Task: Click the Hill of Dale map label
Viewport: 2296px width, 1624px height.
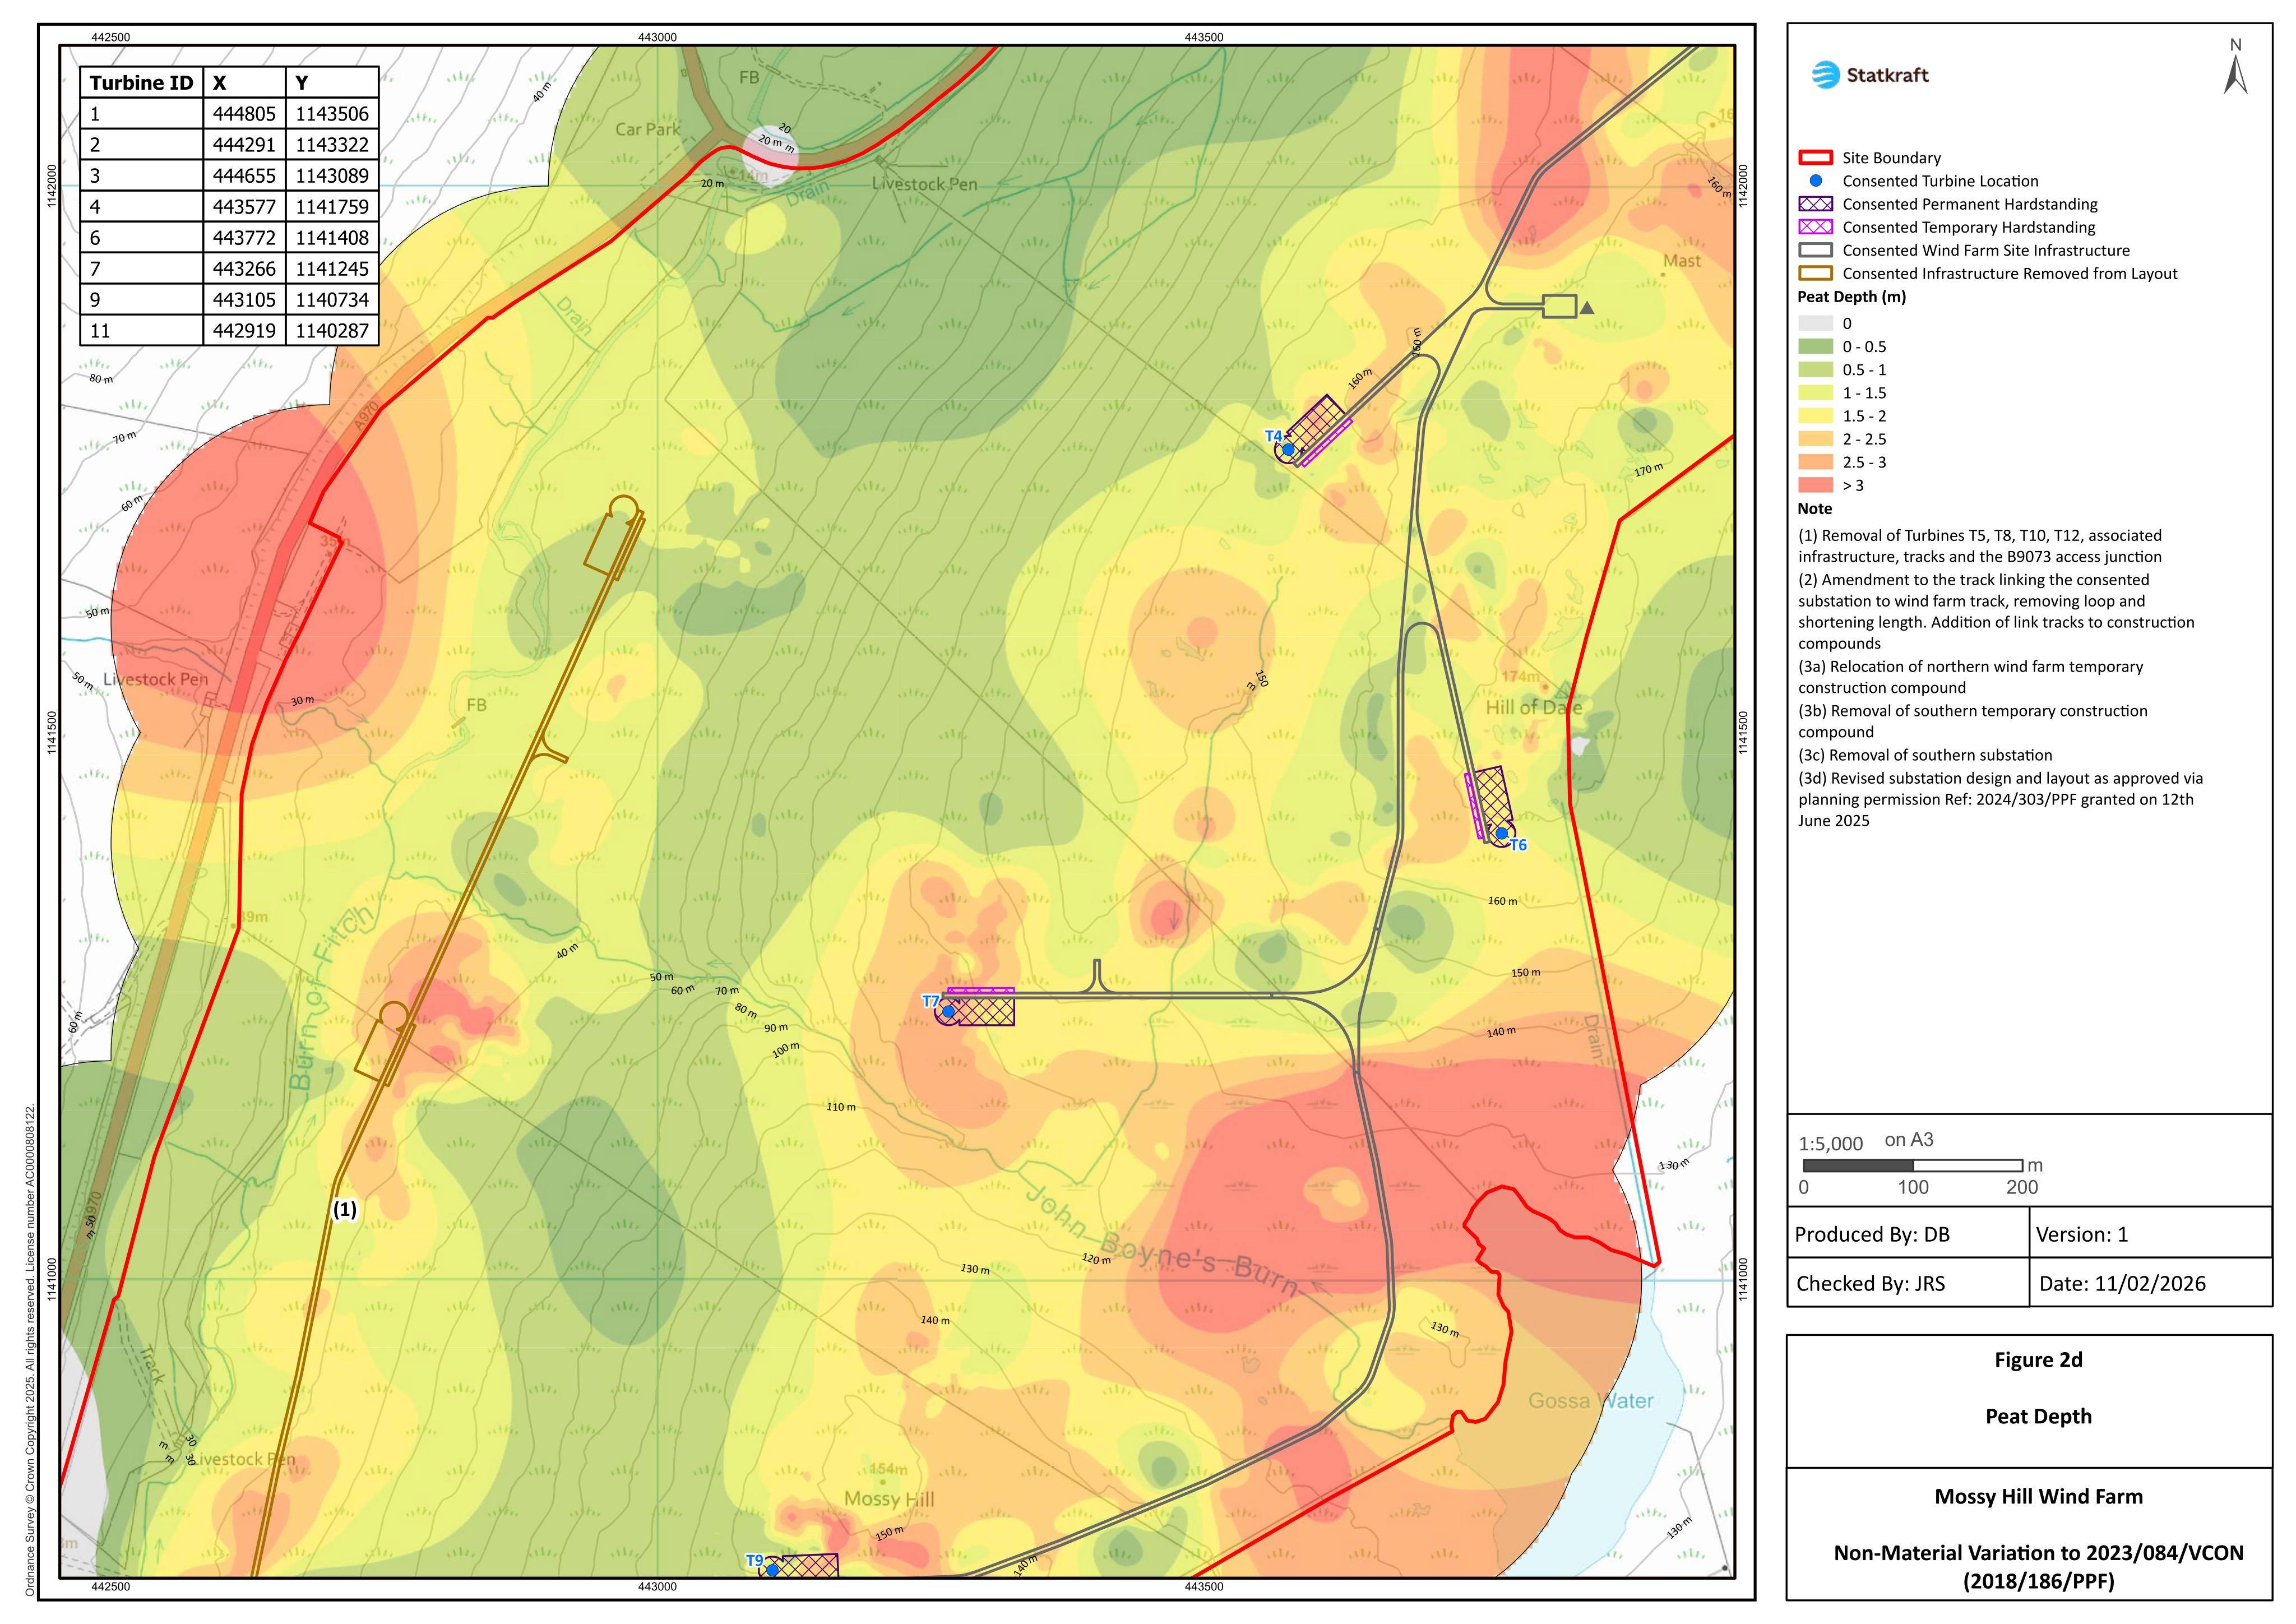Action: click(1533, 708)
